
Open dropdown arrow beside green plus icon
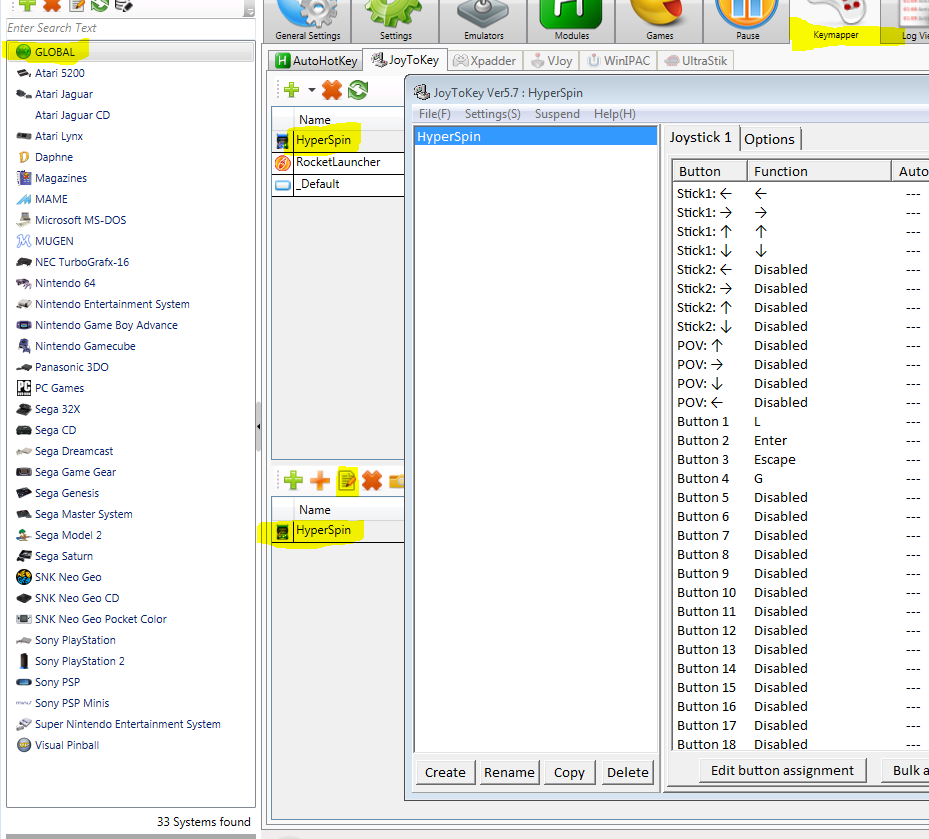[x=311, y=91]
